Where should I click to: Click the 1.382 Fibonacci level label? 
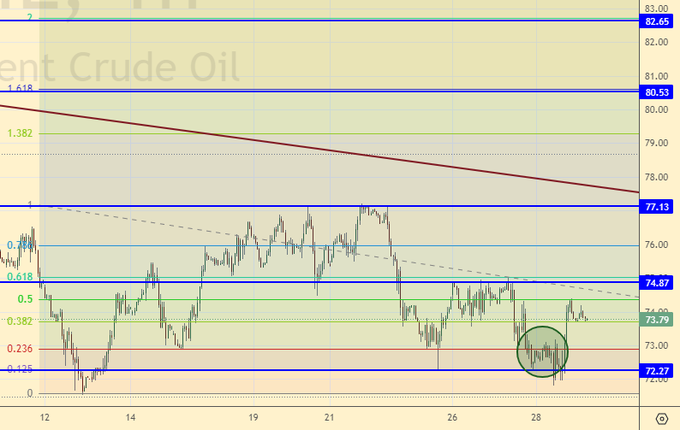20,132
